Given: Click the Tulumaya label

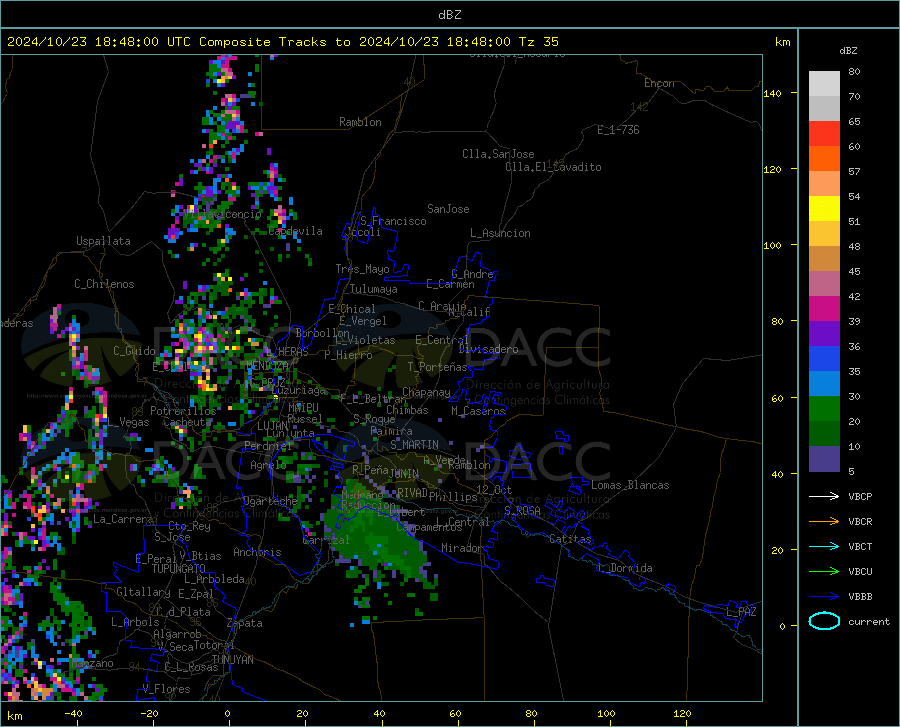Looking at the screenshot, I should tap(374, 289).
